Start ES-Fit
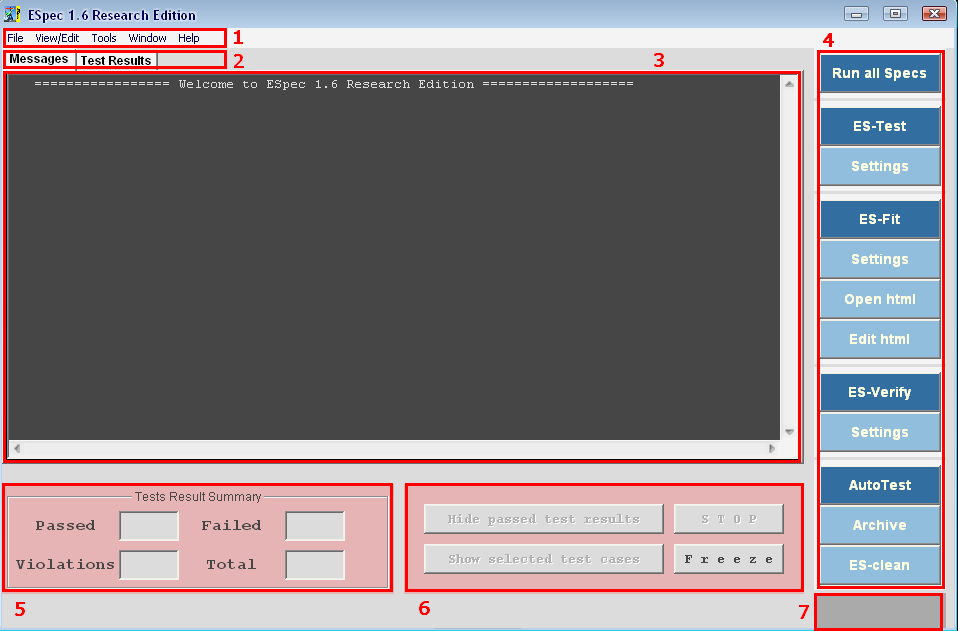The image size is (958, 631). click(879, 219)
